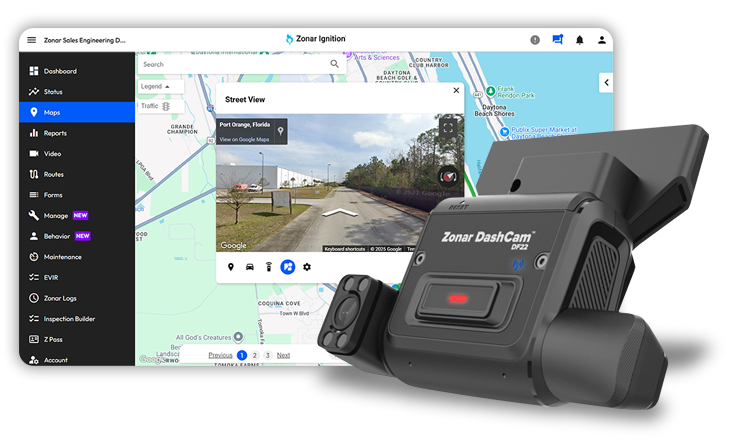Screen dimensions: 750x440
Task: Click the alert exclamation icon
Action: pos(535,40)
